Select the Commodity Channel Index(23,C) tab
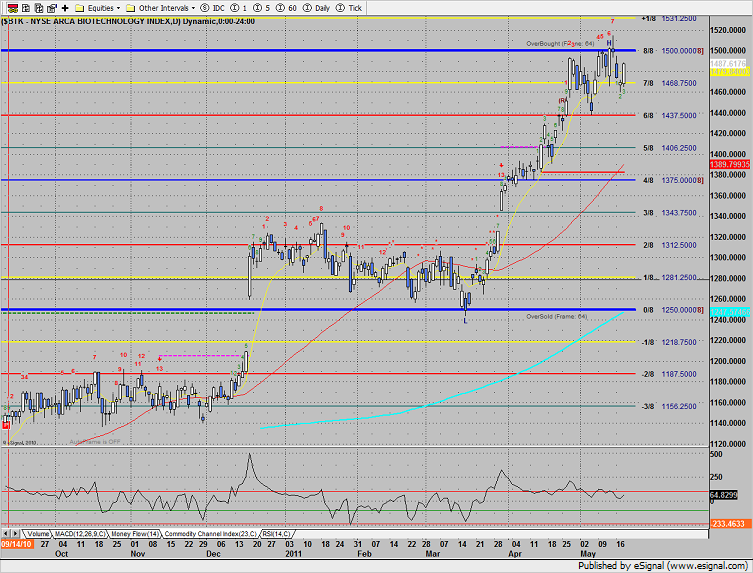Screen dimensions: 753x573 [x=210, y=534]
